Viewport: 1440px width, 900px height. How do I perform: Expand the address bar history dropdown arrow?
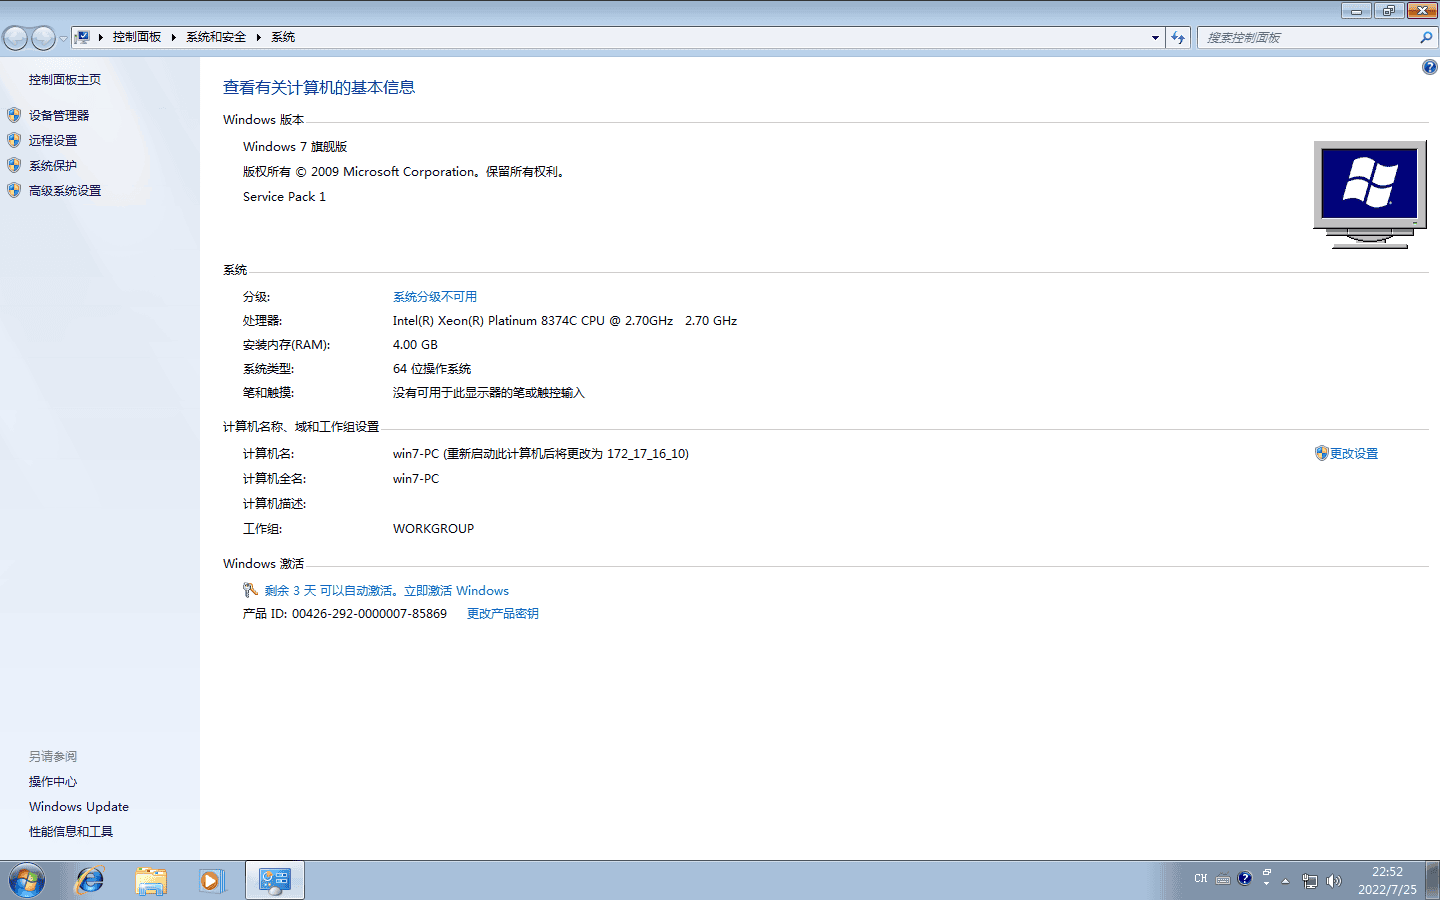1155,37
